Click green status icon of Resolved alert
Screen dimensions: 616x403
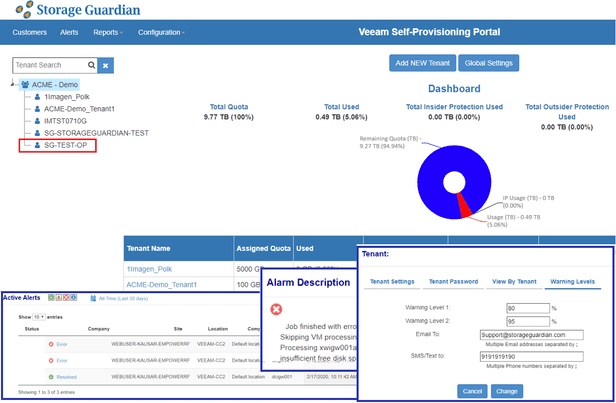(51, 377)
